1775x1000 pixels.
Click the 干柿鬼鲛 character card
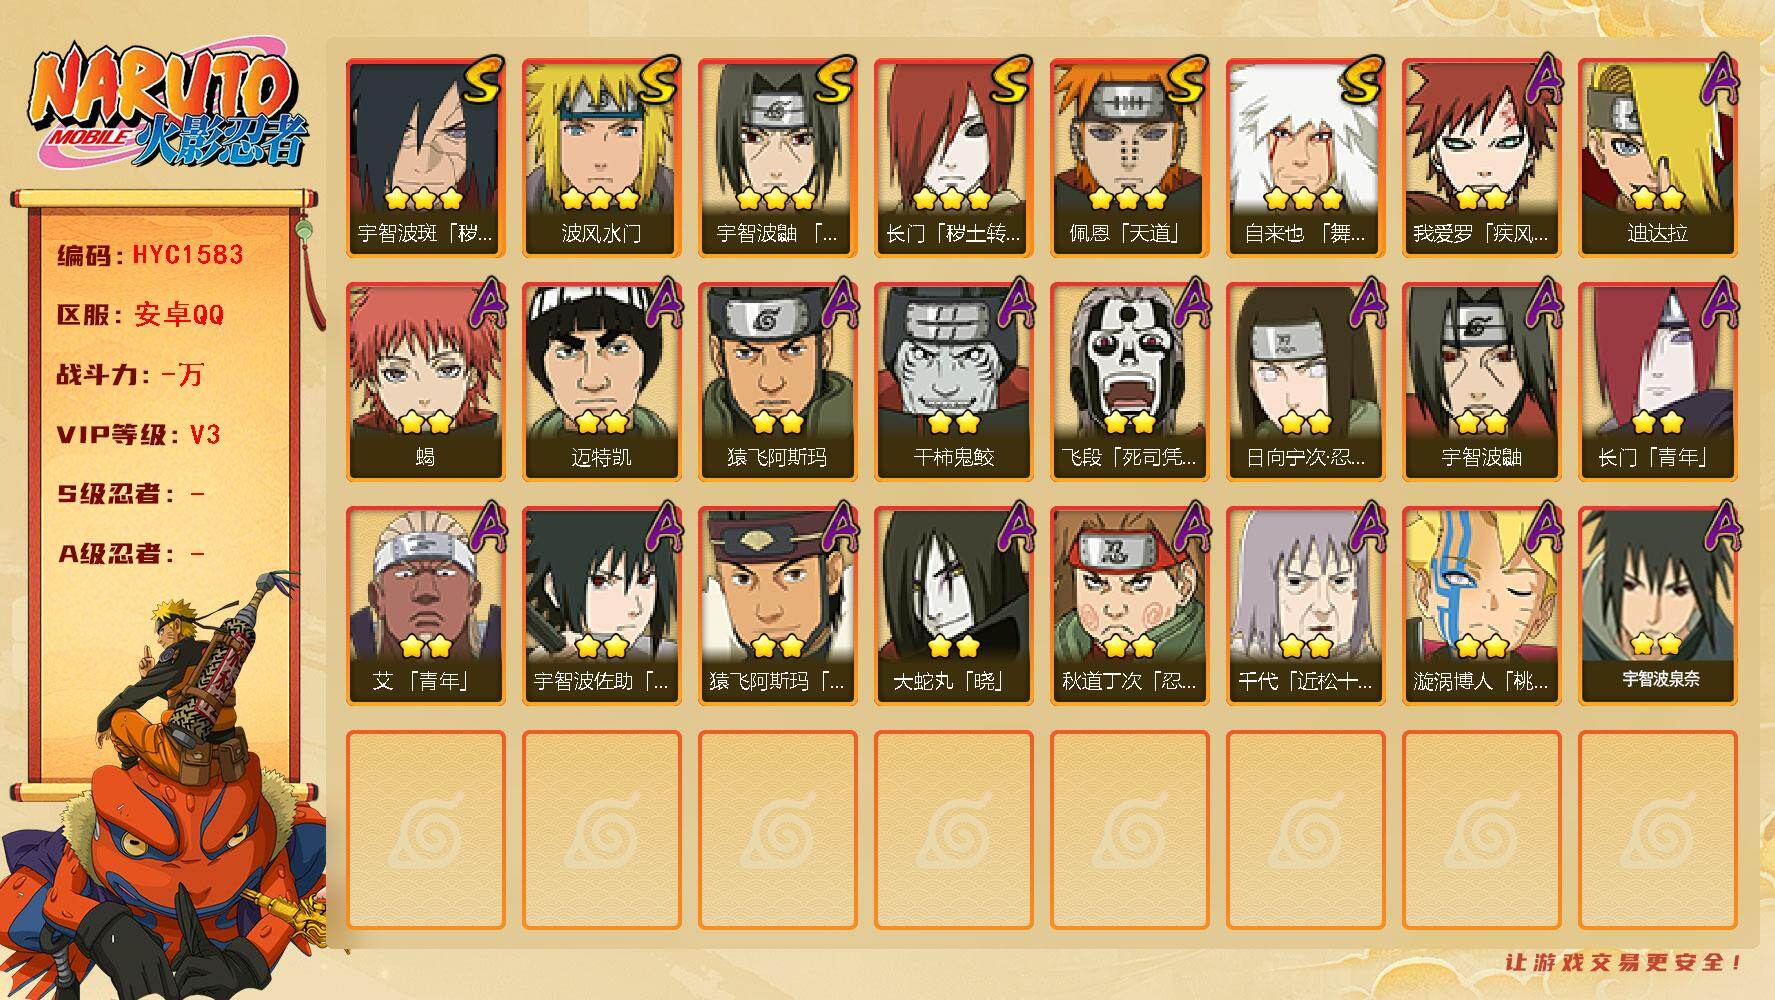pyautogui.click(x=953, y=382)
